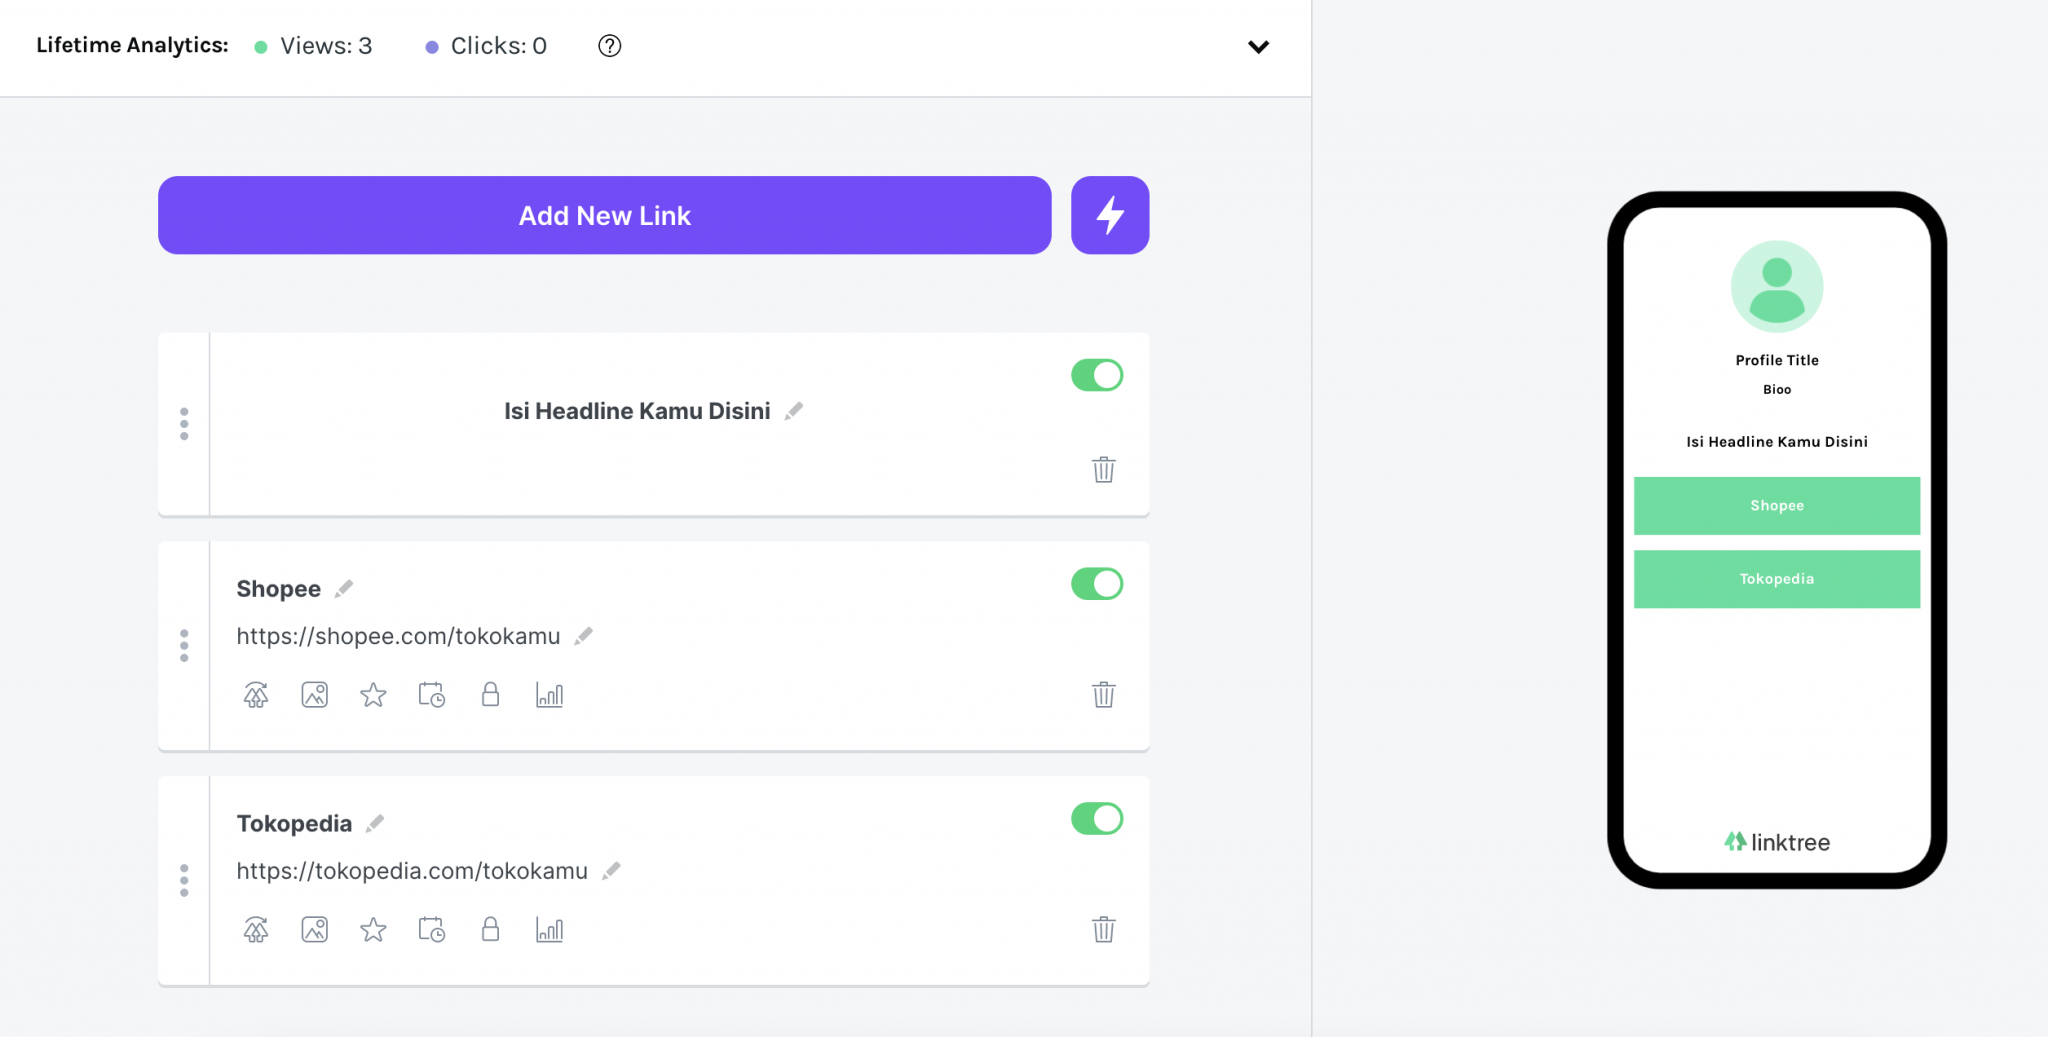This screenshot has width=2048, height=1037.
Task: Click the Shopee button in phone preview
Action: 1776,506
